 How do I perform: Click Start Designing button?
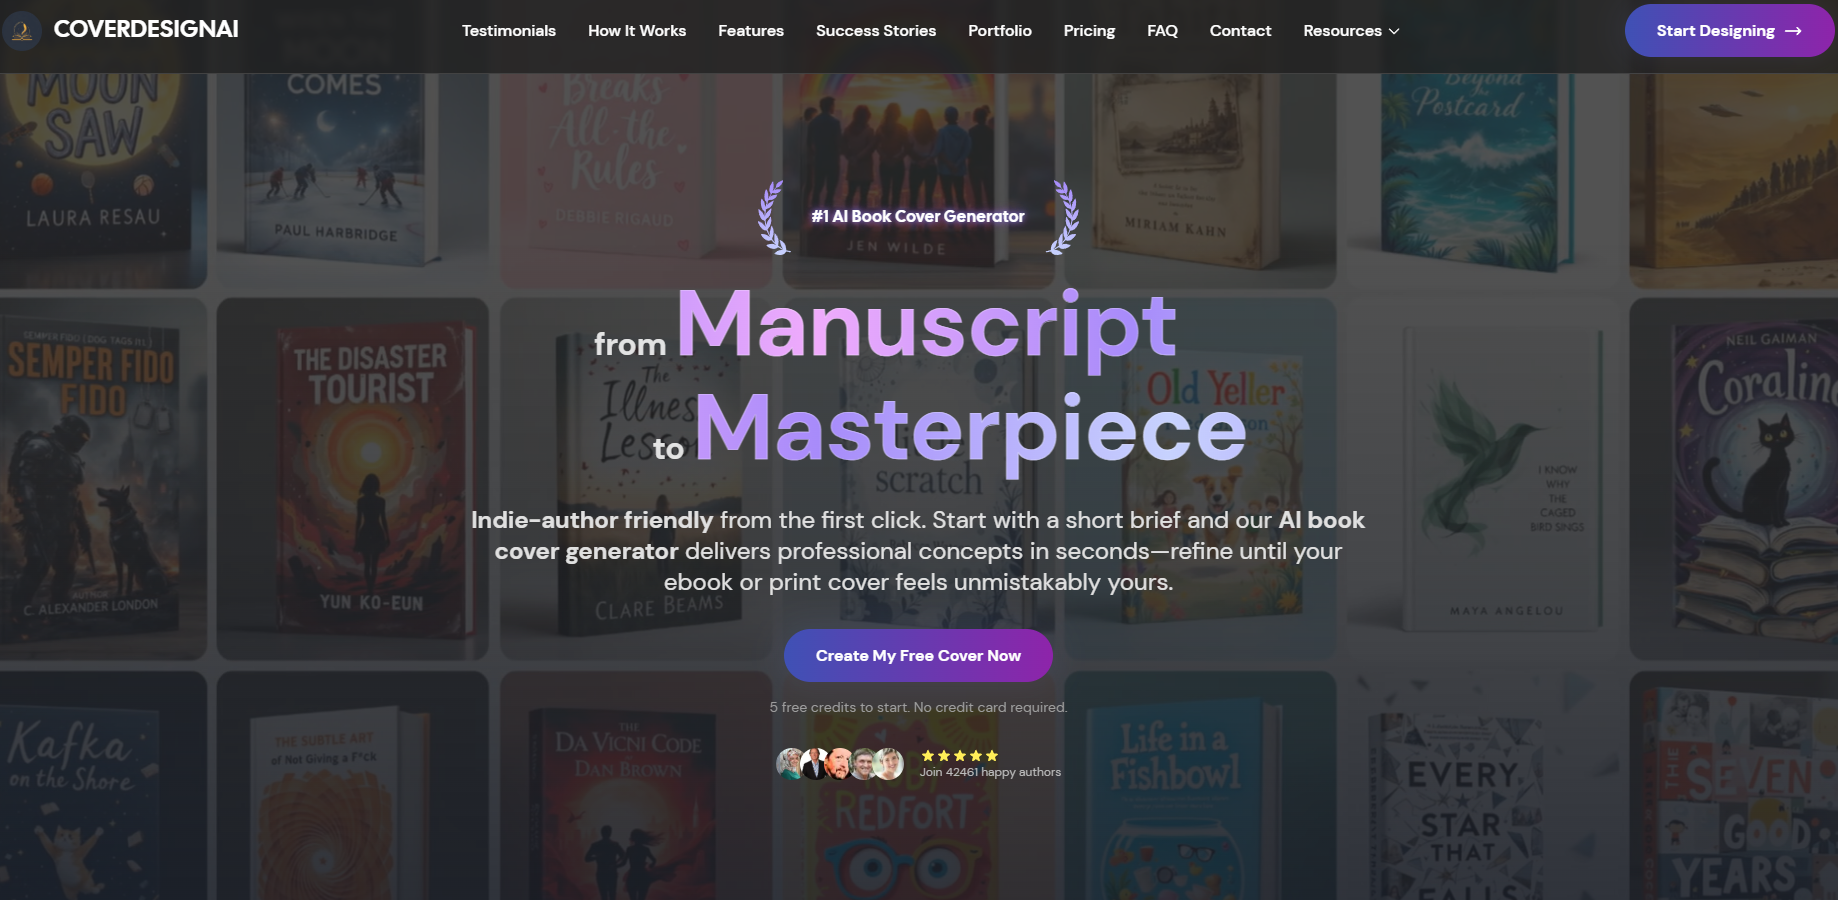click(1729, 31)
